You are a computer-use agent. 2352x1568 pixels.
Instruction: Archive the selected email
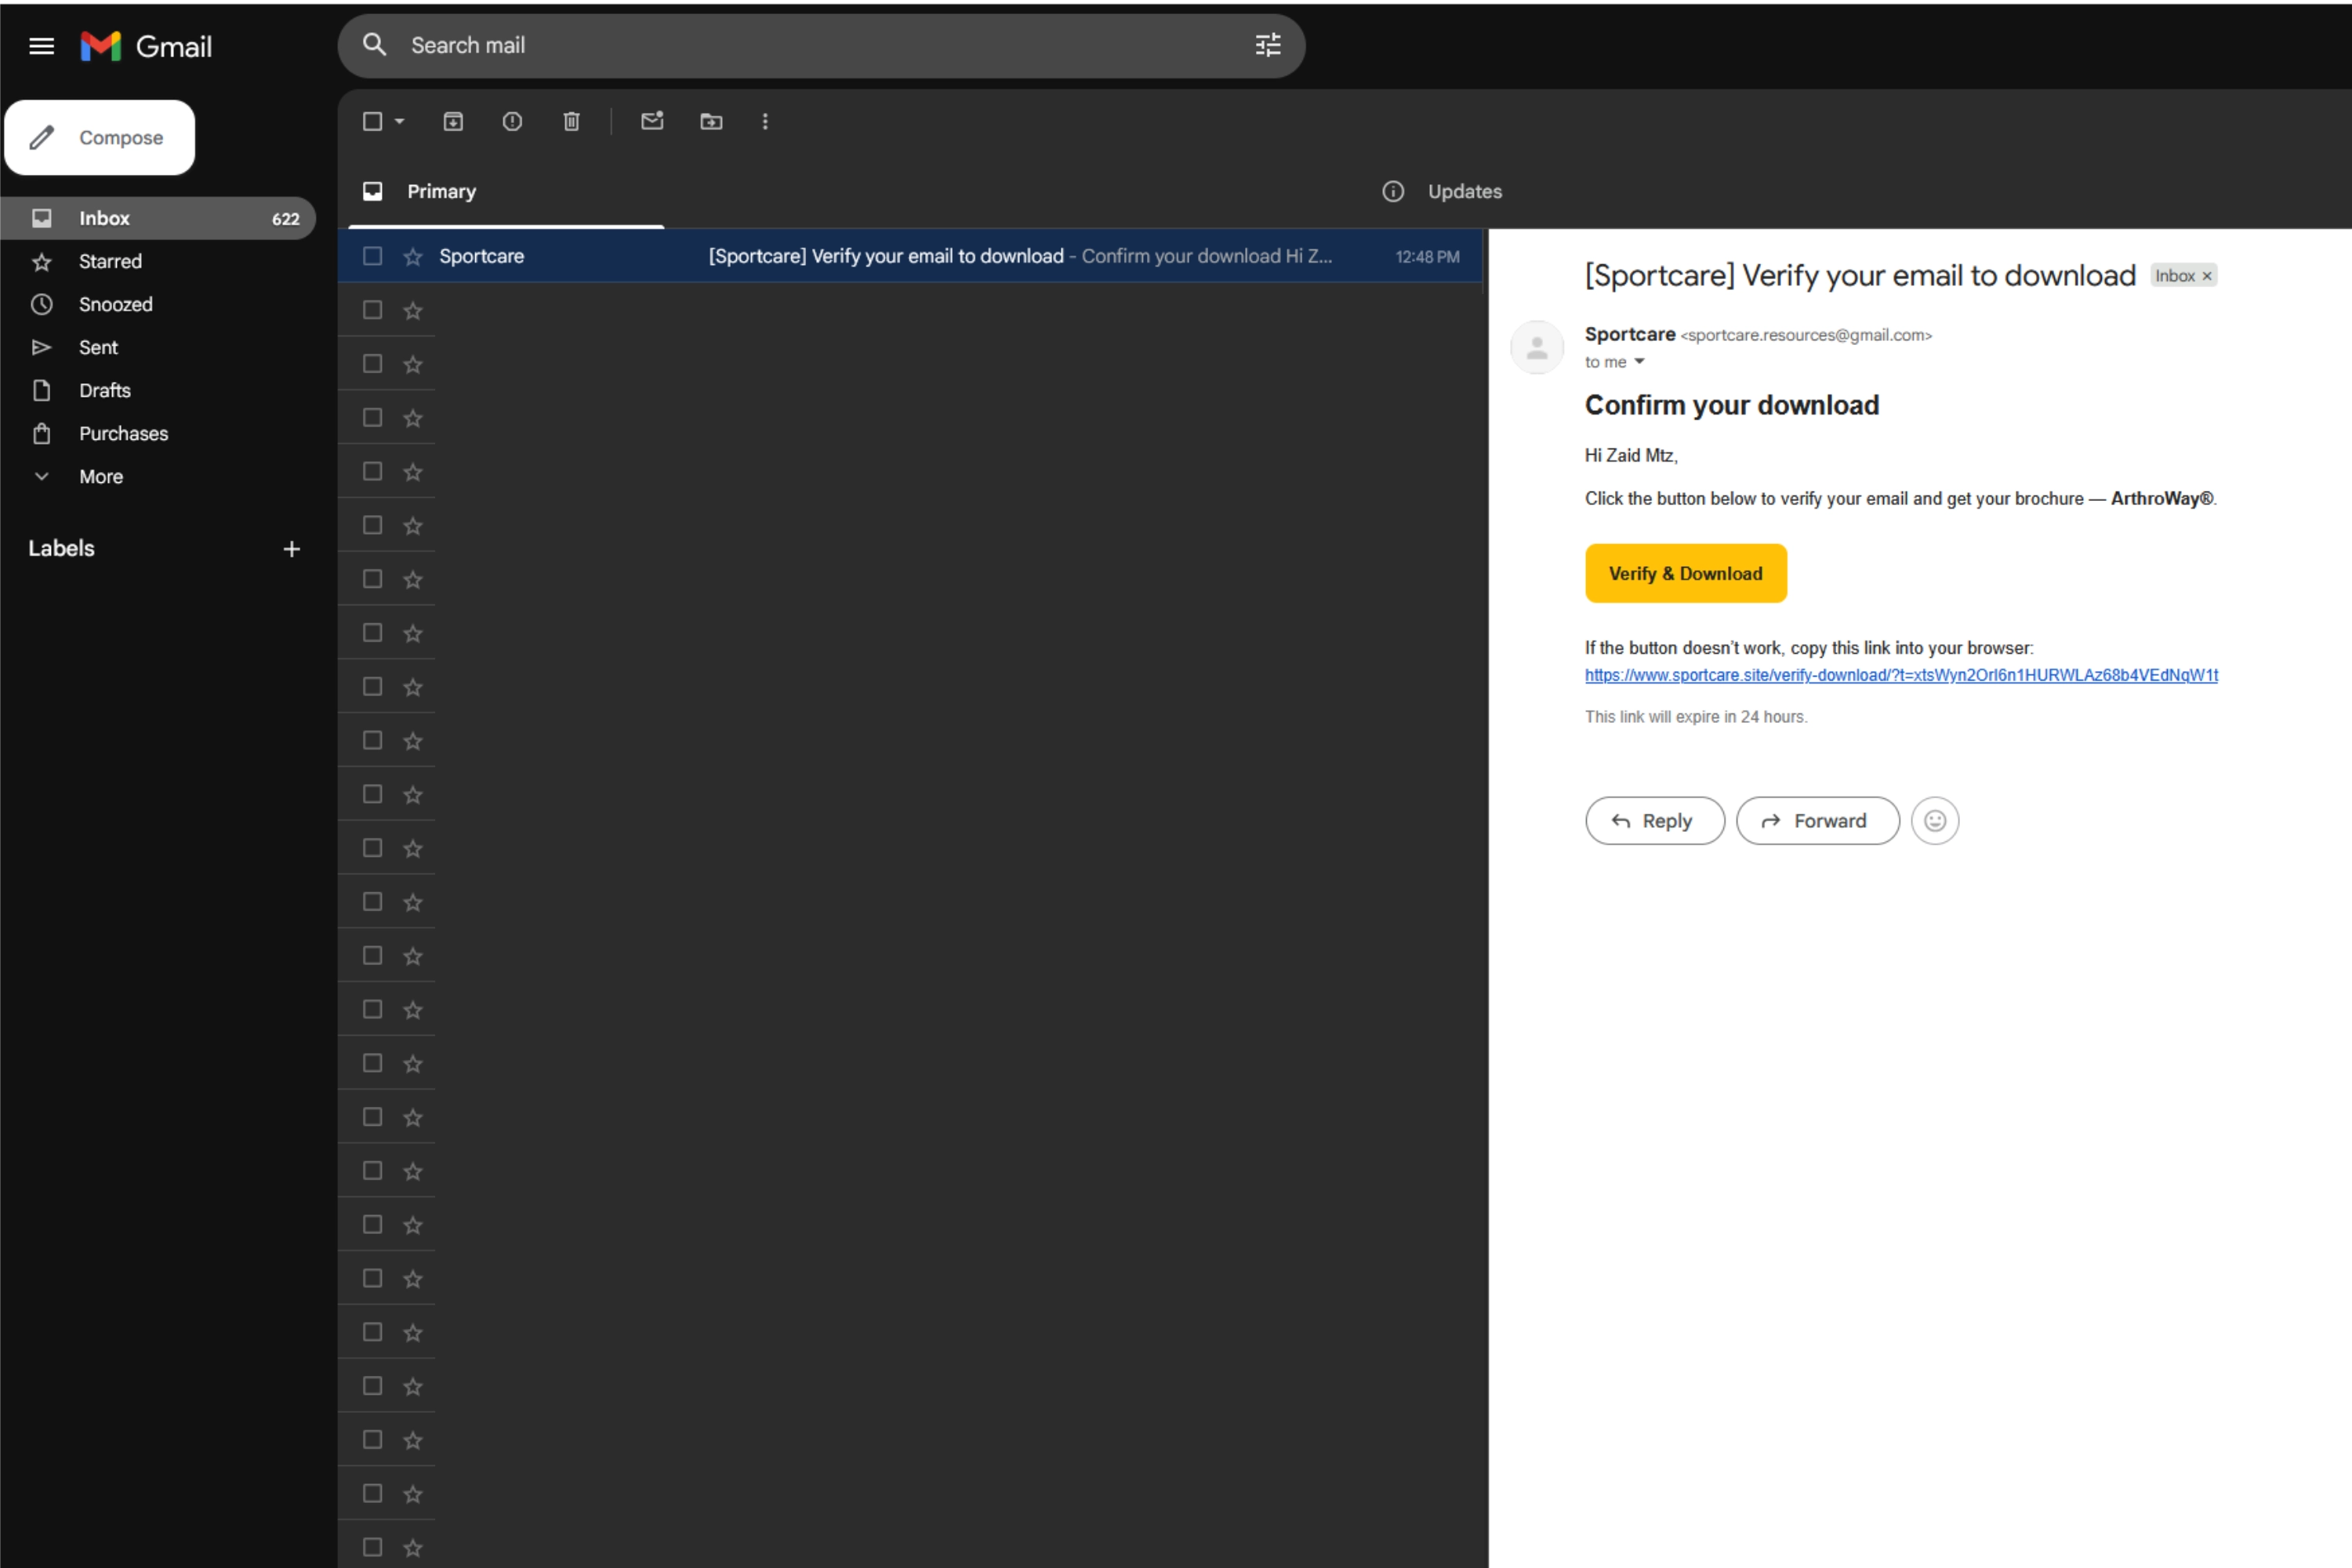(453, 121)
